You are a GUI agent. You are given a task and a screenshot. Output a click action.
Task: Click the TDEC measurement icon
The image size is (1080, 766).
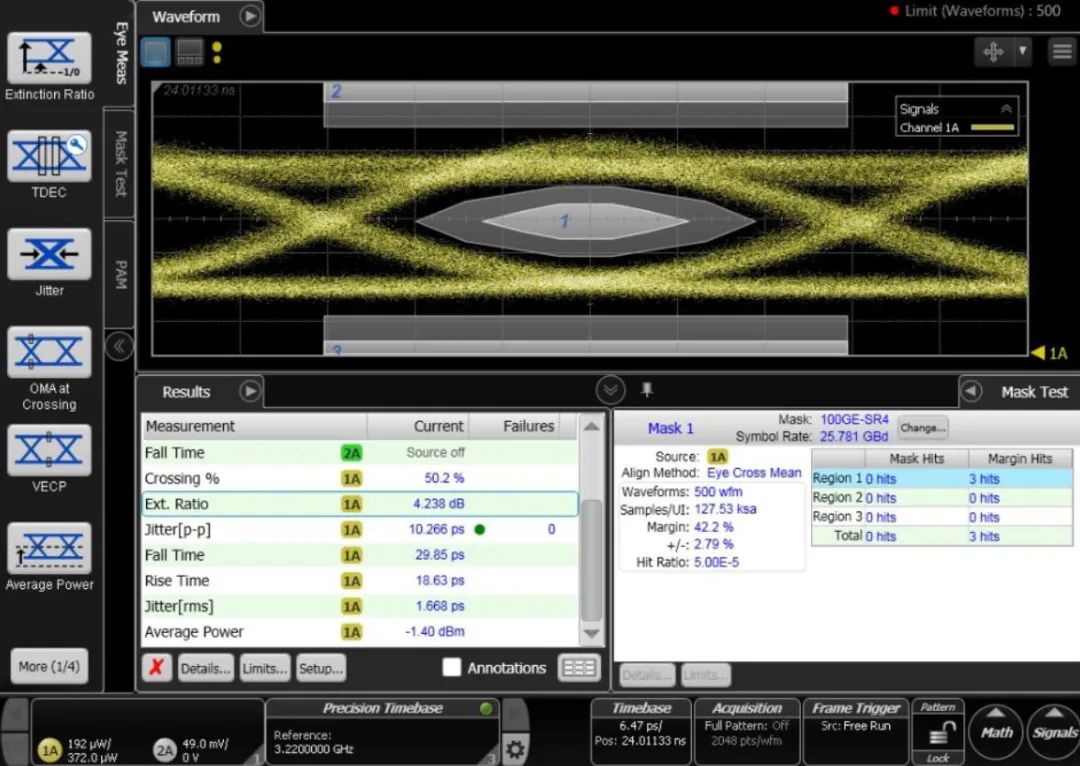[49, 157]
